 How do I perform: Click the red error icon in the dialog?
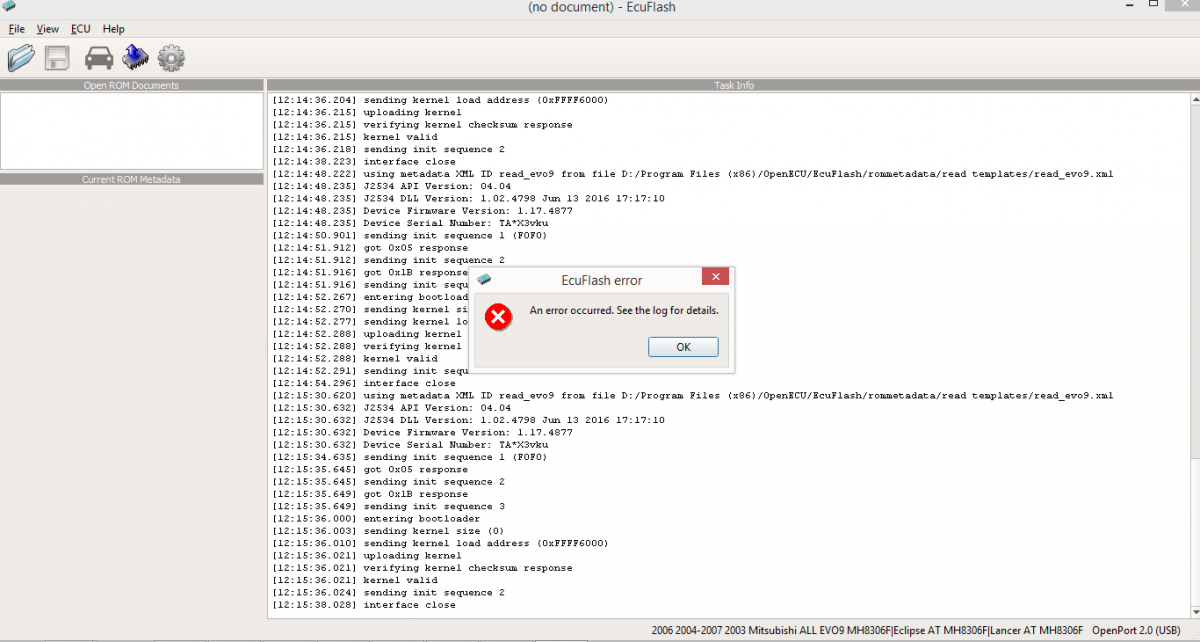tap(498, 317)
